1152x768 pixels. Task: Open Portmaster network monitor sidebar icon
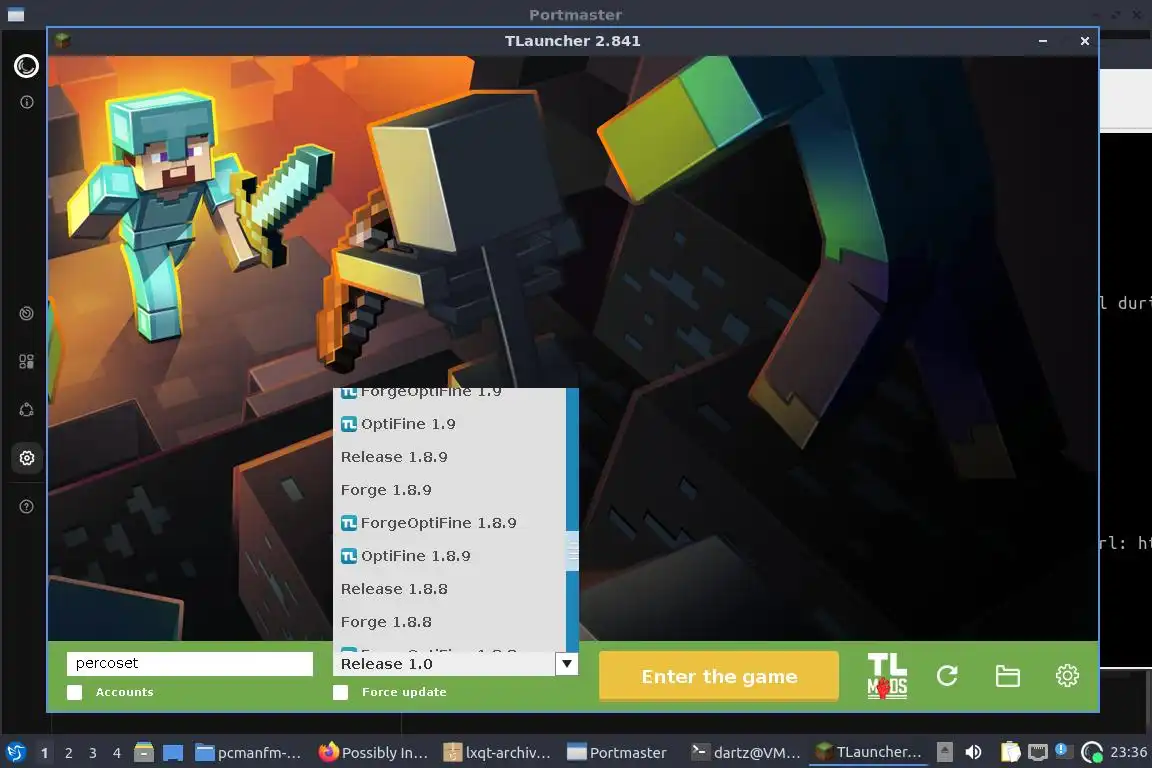click(26, 313)
